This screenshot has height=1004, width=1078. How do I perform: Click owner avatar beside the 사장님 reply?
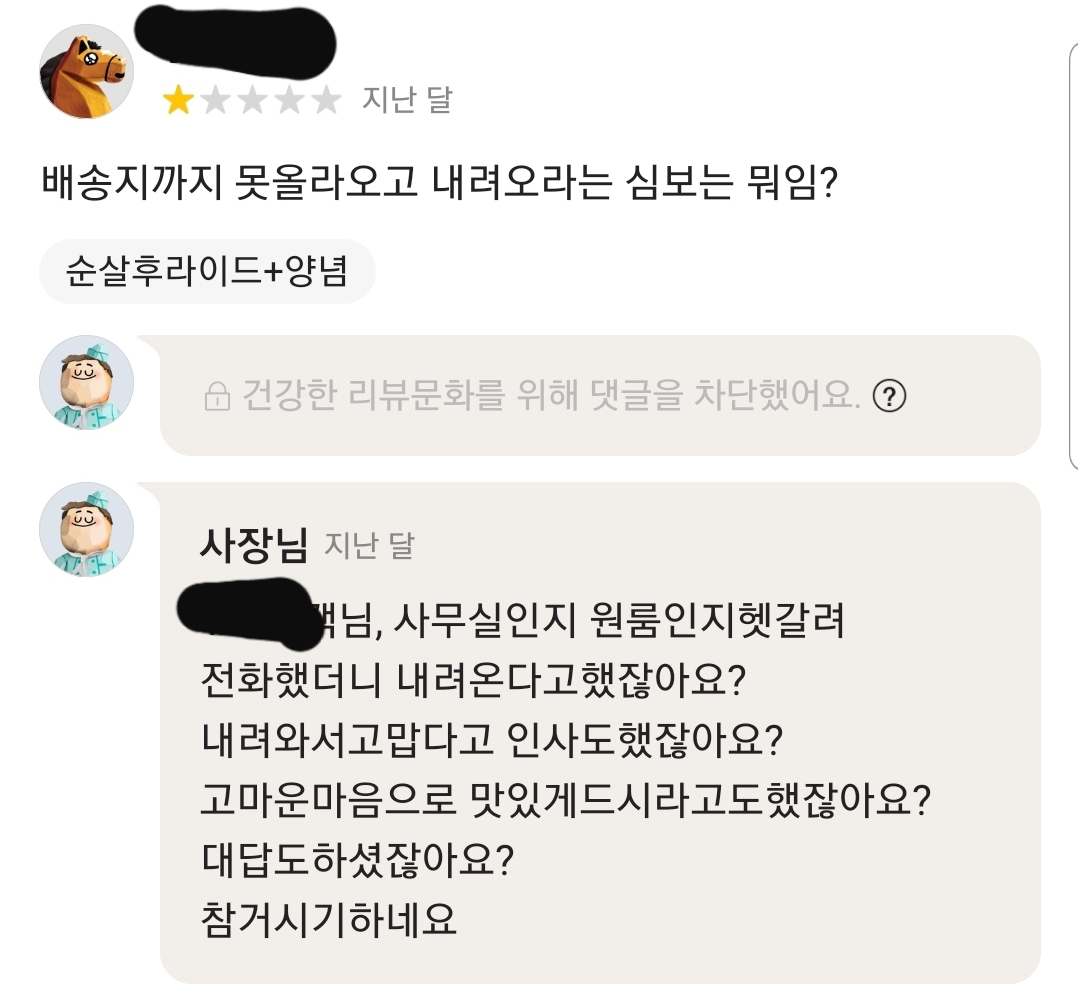86,530
